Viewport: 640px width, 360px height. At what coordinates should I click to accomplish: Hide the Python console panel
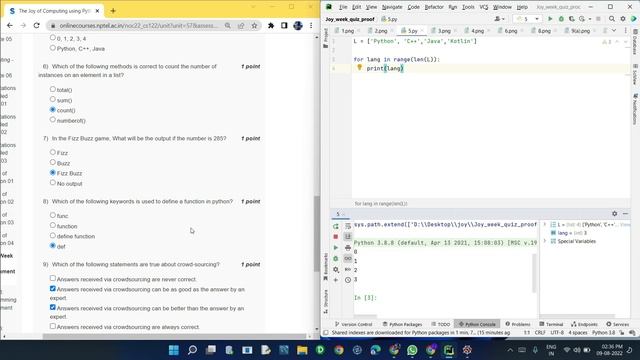625,213
